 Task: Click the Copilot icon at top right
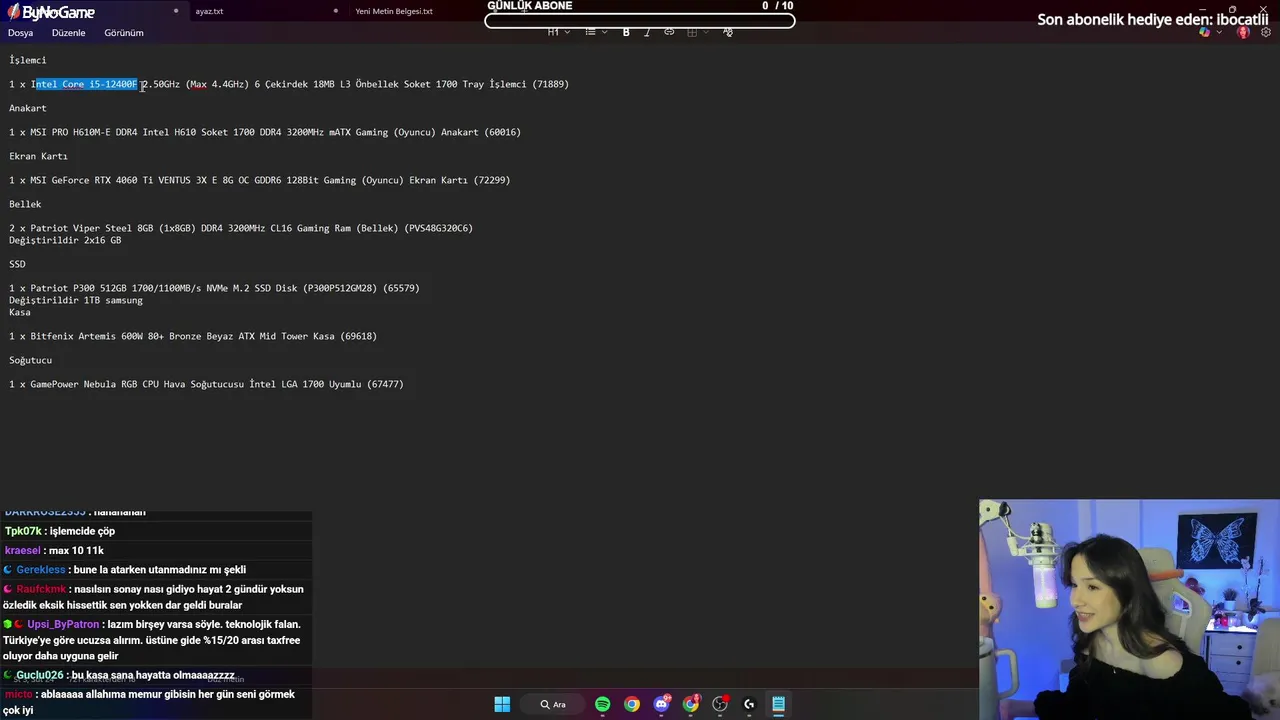coord(1205,32)
